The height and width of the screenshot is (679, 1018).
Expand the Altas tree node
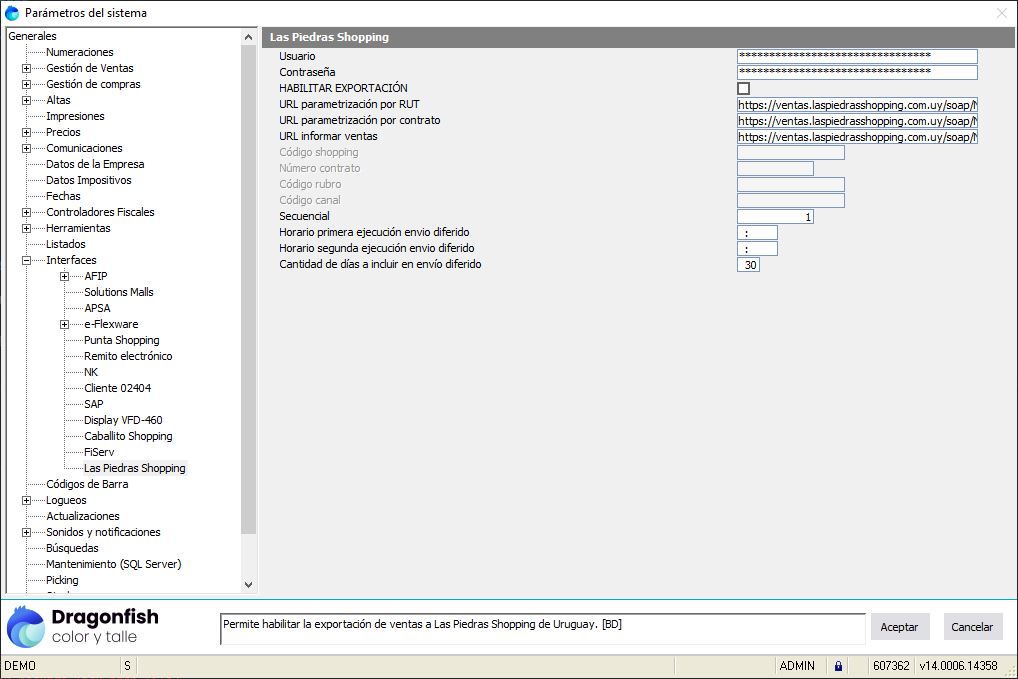point(27,100)
